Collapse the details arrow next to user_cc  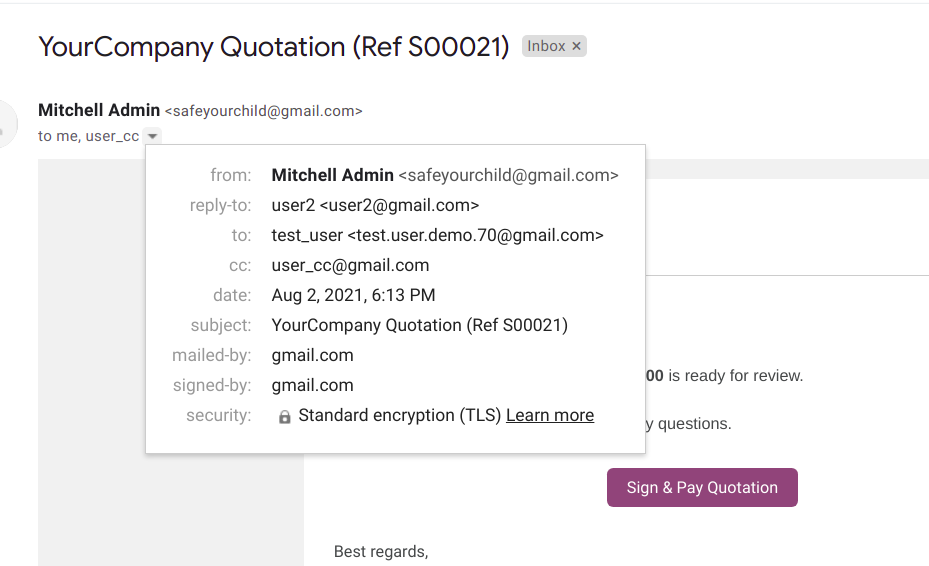[152, 136]
